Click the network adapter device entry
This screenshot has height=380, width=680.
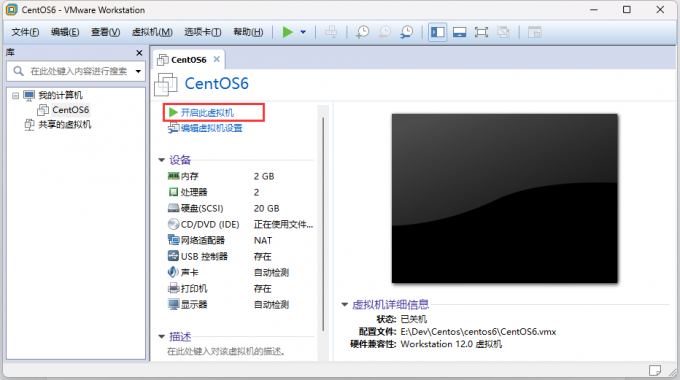tap(196, 240)
